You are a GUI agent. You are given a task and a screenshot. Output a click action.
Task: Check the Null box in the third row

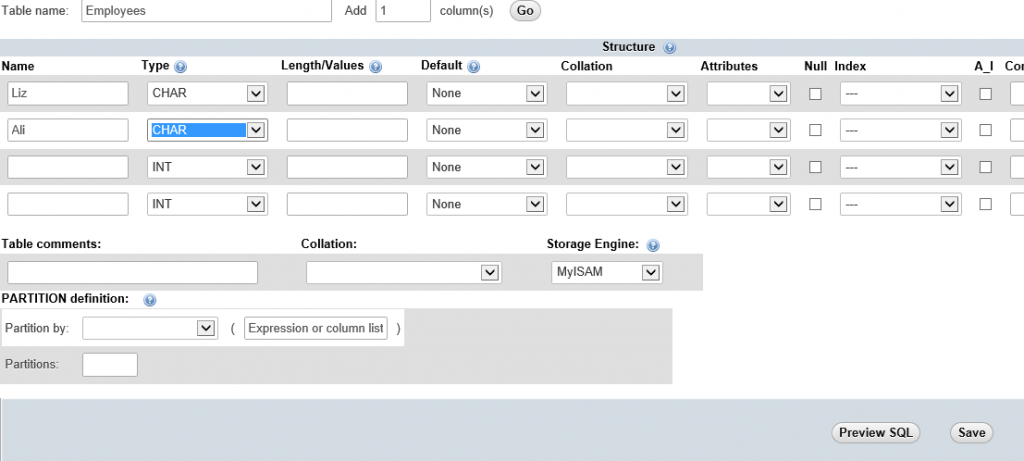pyautogui.click(x=815, y=167)
